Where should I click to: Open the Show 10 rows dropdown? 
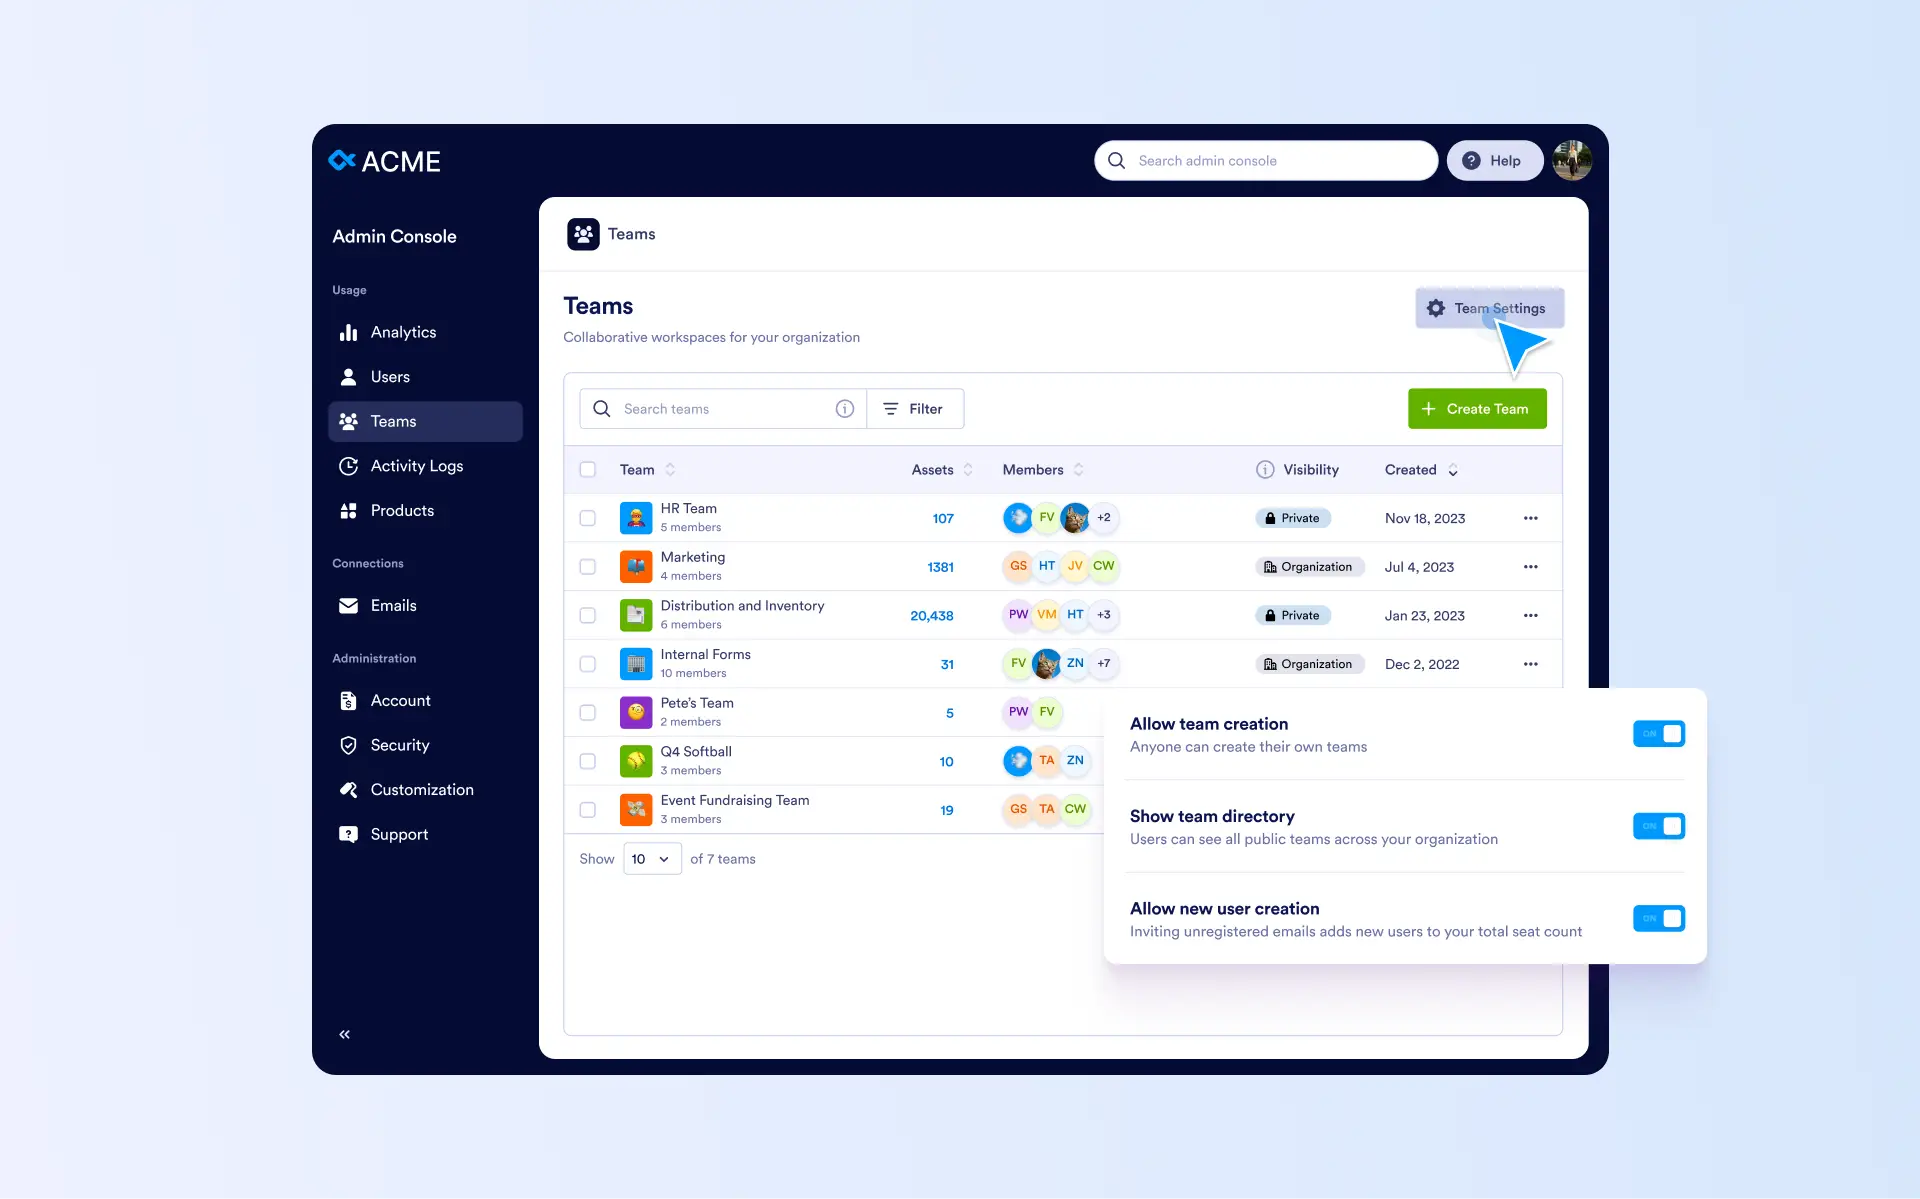pyautogui.click(x=652, y=859)
